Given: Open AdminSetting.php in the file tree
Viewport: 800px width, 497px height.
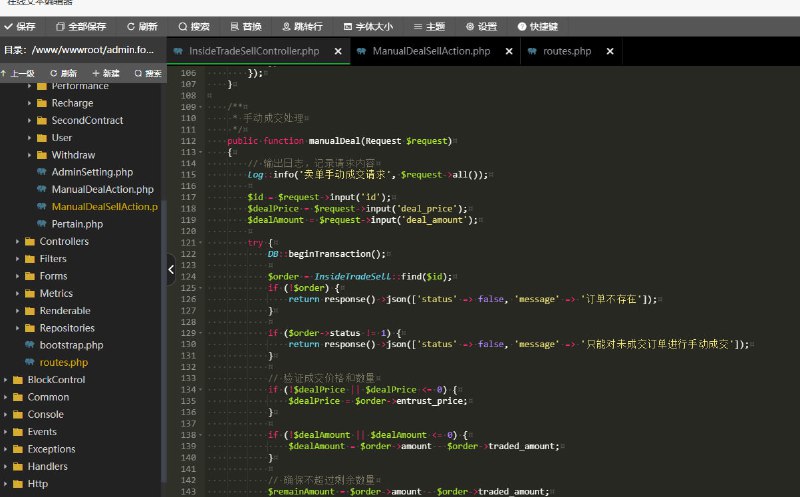Looking at the screenshot, I should [x=92, y=172].
